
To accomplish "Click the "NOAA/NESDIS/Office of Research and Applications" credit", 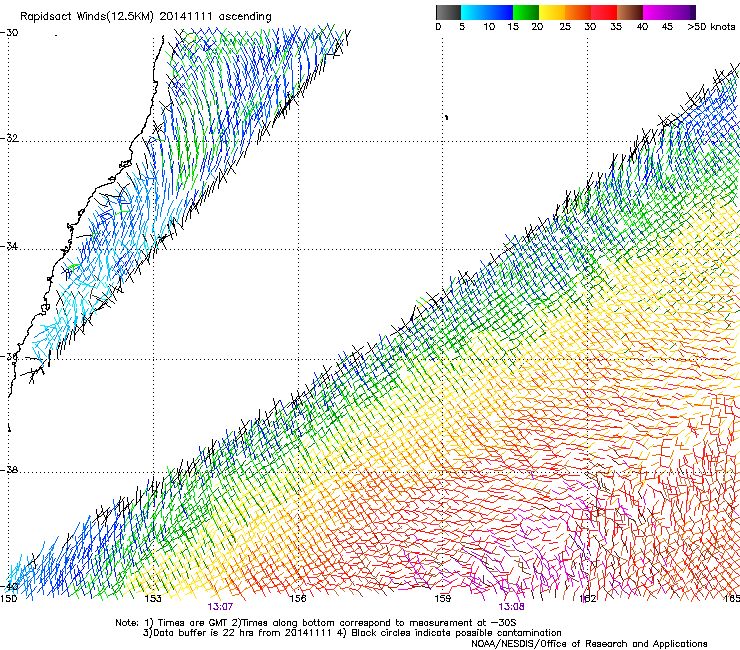I will [589, 644].
